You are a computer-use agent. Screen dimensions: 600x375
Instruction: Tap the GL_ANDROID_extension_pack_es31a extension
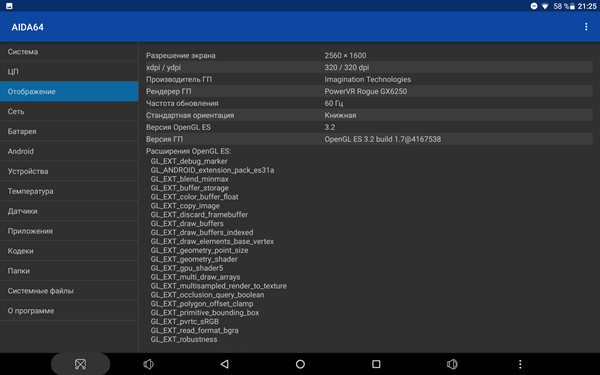click(212, 170)
